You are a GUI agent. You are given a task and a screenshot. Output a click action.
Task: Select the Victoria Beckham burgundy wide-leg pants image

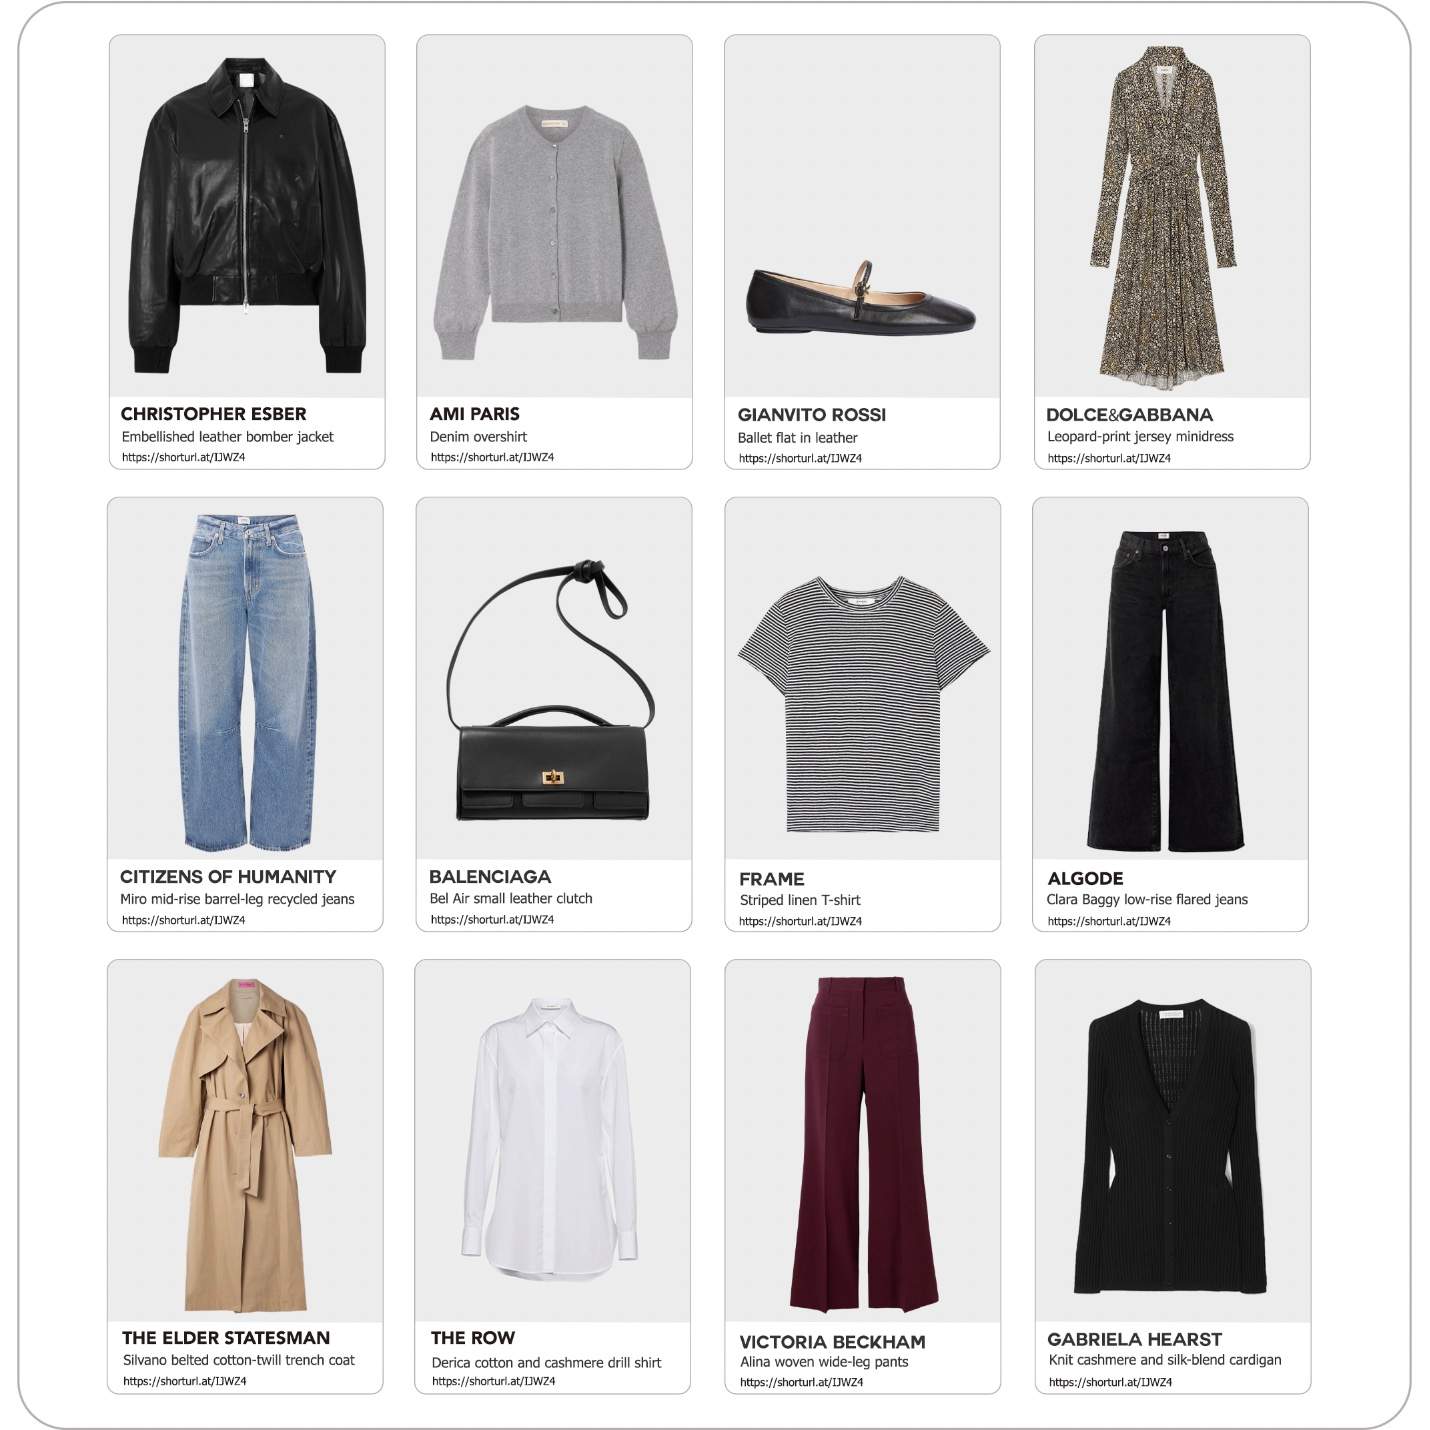(x=863, y=1141)
